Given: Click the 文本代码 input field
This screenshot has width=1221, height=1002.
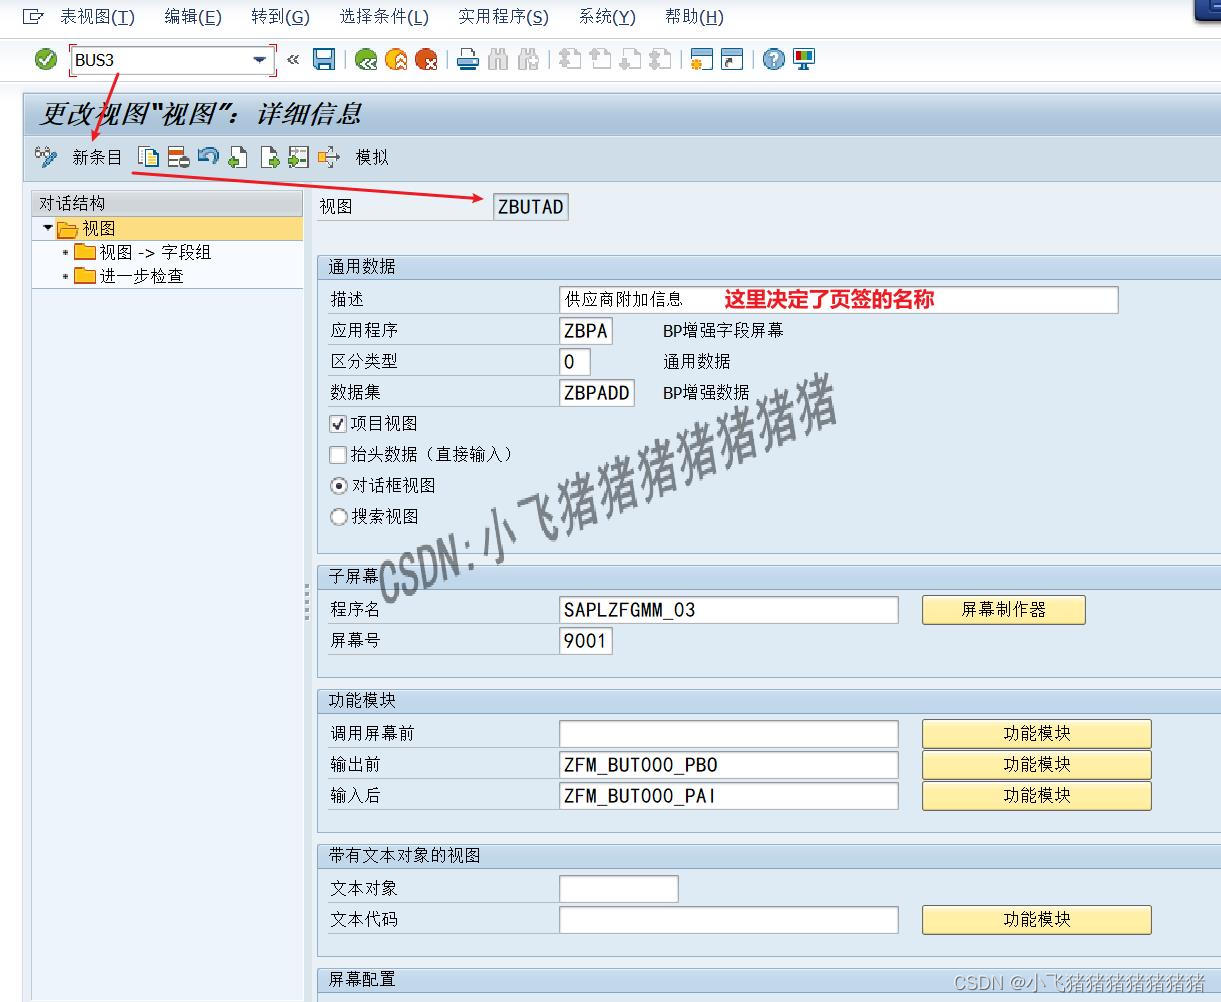Looking at the screenshot, I should [729, 919].
